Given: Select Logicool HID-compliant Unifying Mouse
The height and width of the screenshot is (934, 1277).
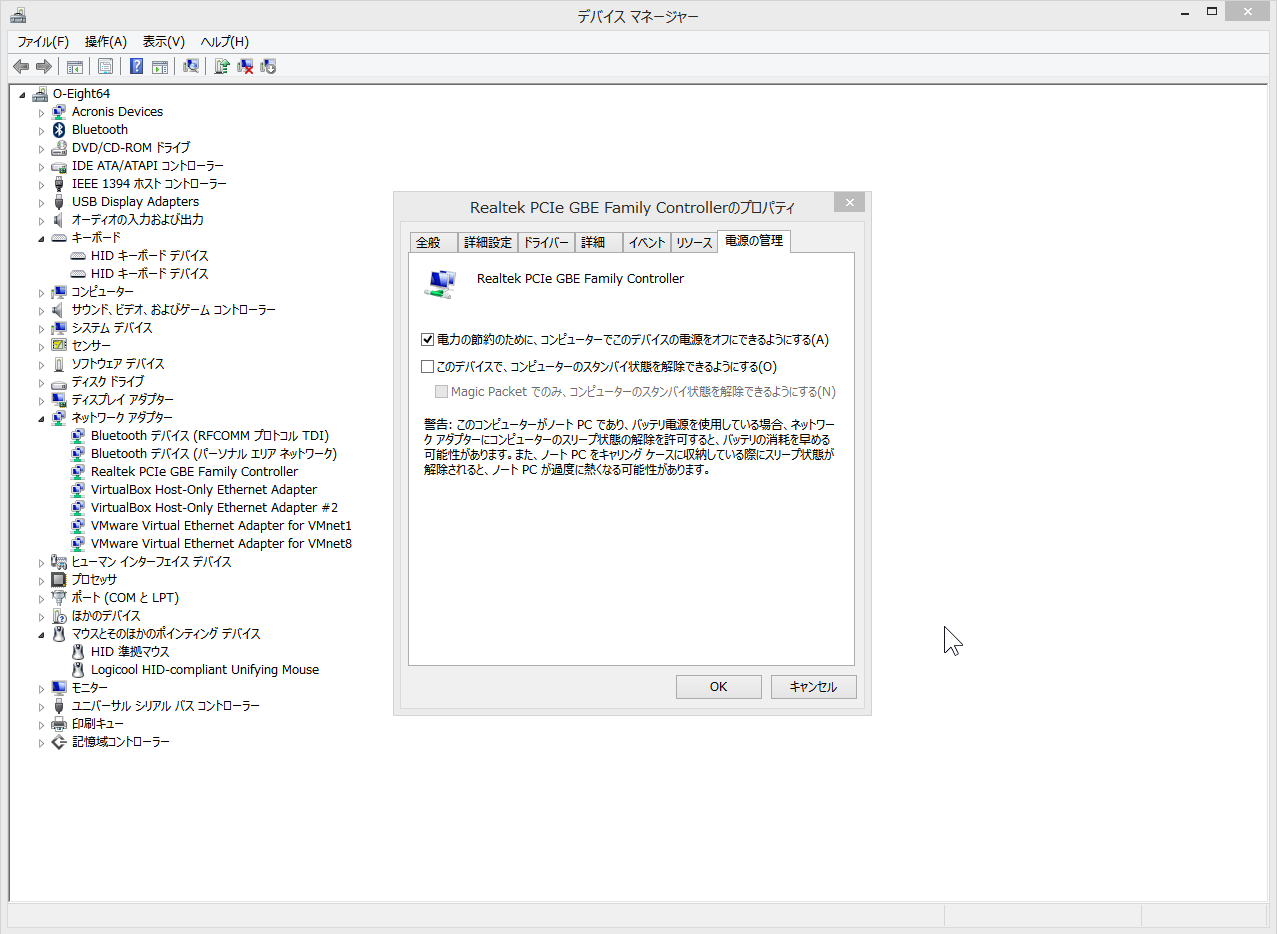Looking at the screenshot, I should [204, 670].
